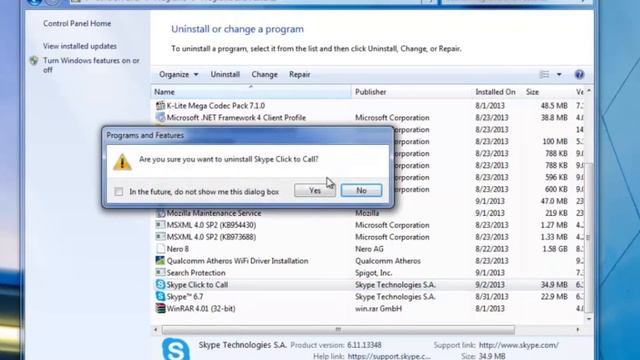Select the Skype 6.7 icon

[x=160, y=296]
